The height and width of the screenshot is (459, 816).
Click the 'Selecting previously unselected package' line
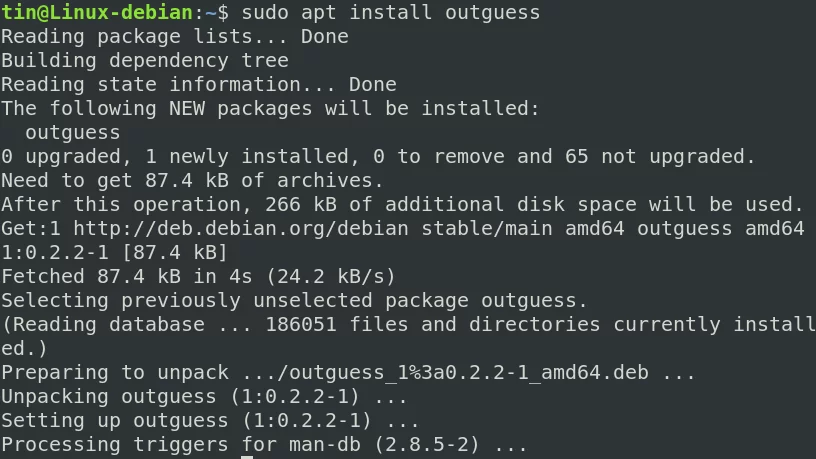coord(294,300)
